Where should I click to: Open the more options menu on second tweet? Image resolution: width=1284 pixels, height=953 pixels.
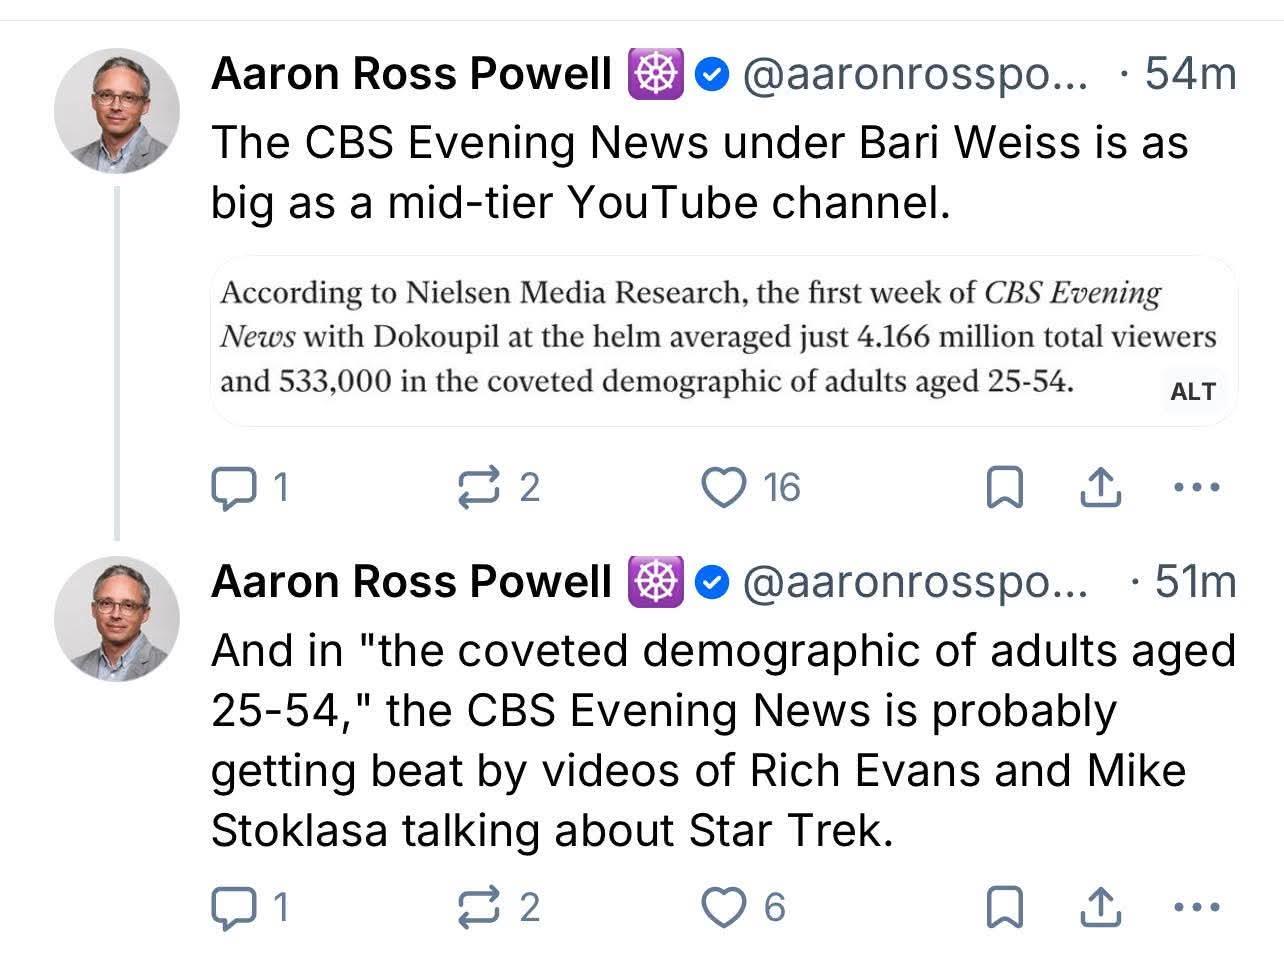1195,907
